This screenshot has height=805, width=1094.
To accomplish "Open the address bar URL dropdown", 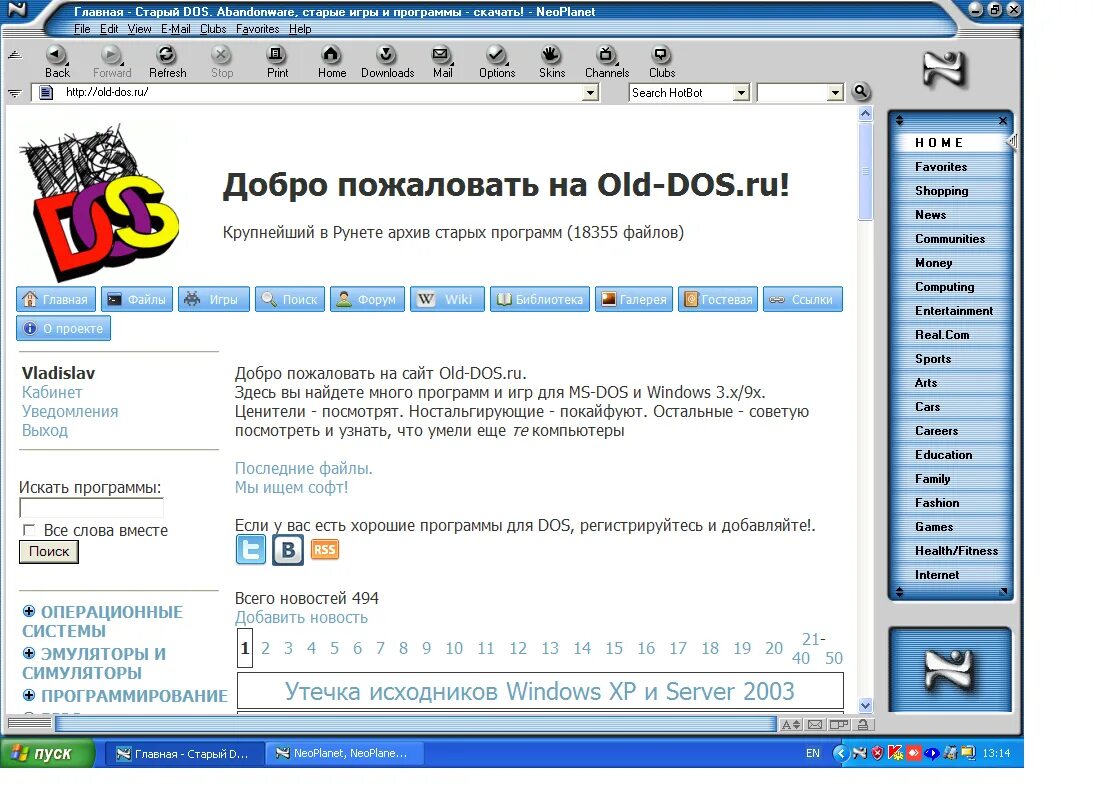I will tap(590, 92).
